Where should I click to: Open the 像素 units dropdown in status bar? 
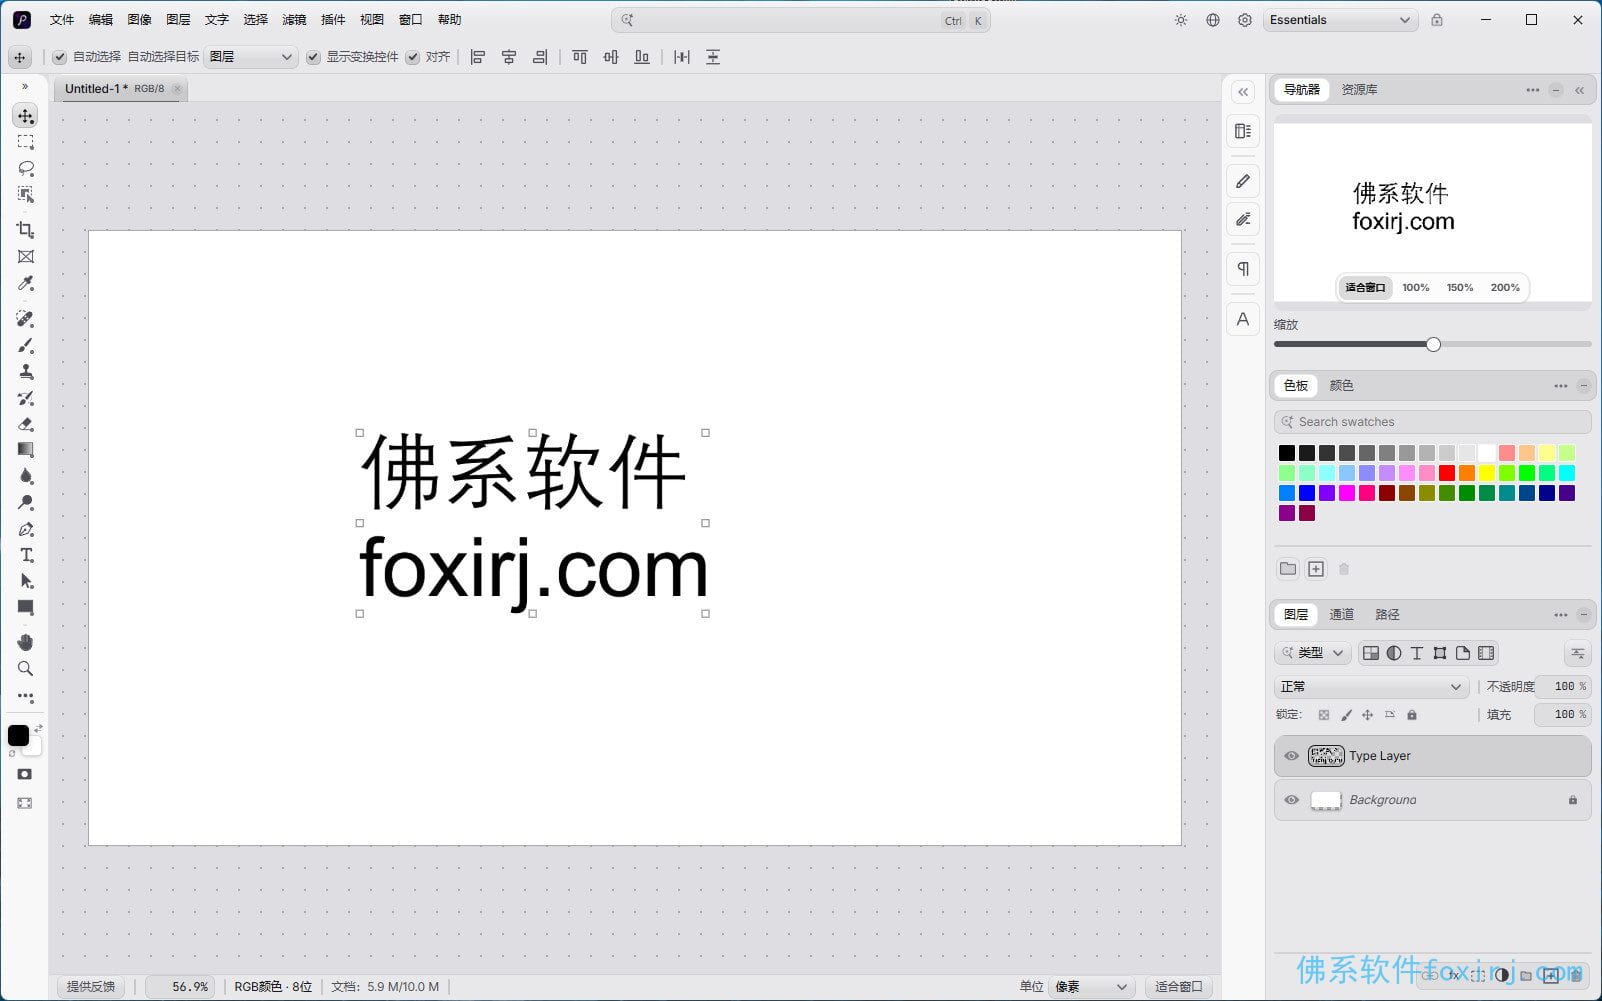[x=1092, y=987]
